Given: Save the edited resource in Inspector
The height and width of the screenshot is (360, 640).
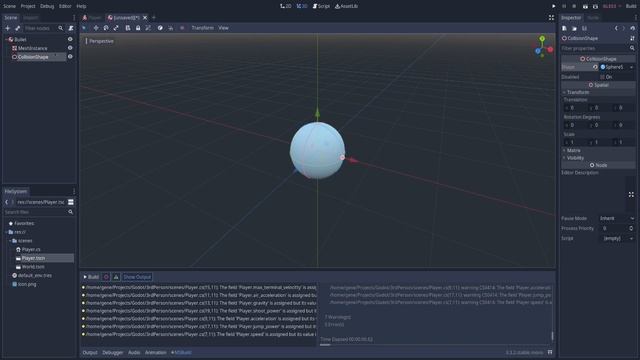Looking at the screenshot, I should (584, 28).
